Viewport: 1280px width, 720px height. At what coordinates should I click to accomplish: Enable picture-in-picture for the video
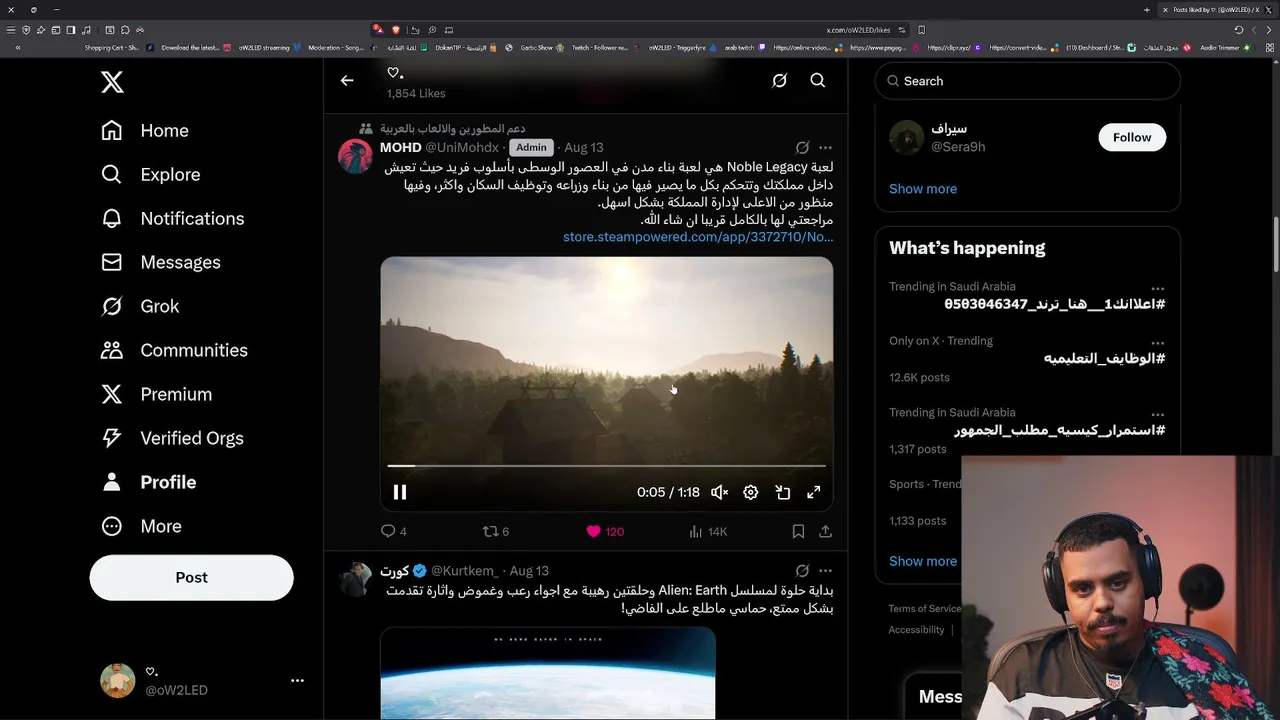coord(783,492)
